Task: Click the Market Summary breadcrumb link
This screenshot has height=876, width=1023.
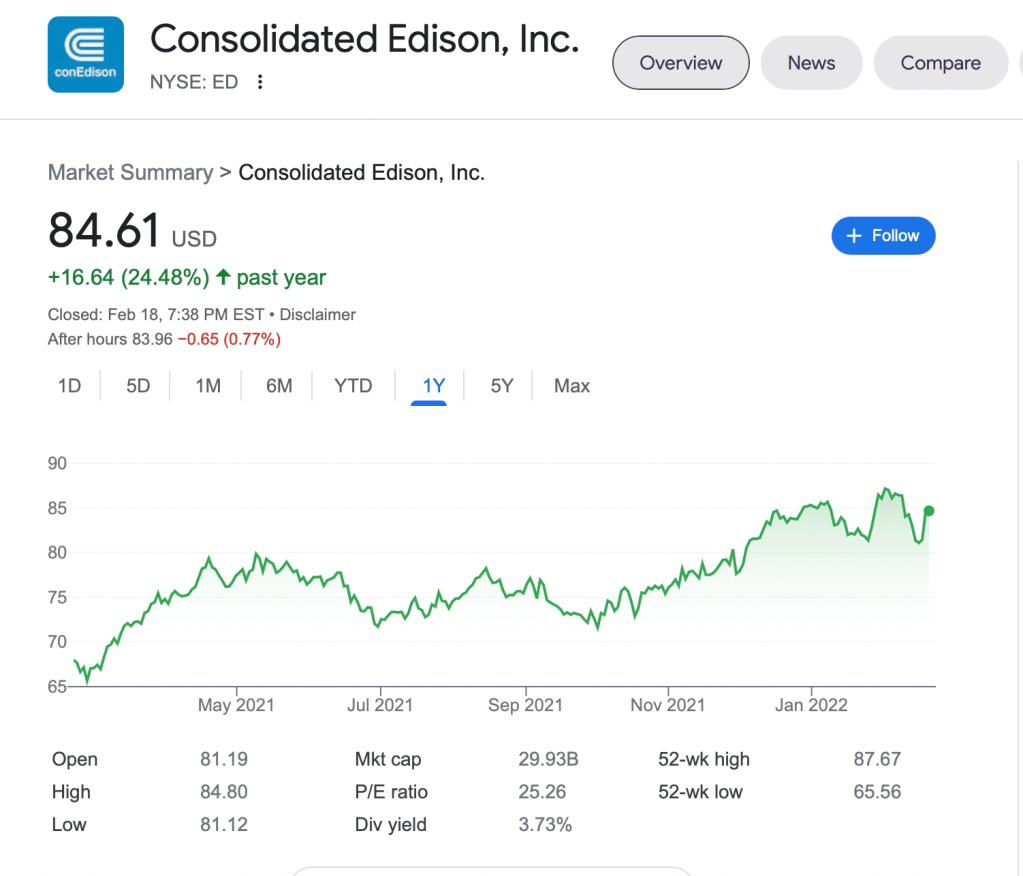Action: click(x=130, y=173)
